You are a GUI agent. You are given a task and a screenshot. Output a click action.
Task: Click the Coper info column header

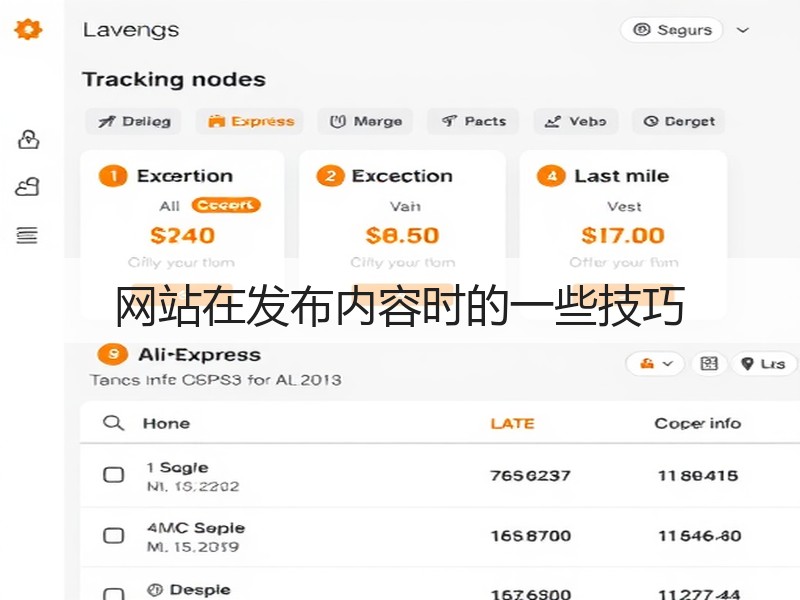(697, 423)
